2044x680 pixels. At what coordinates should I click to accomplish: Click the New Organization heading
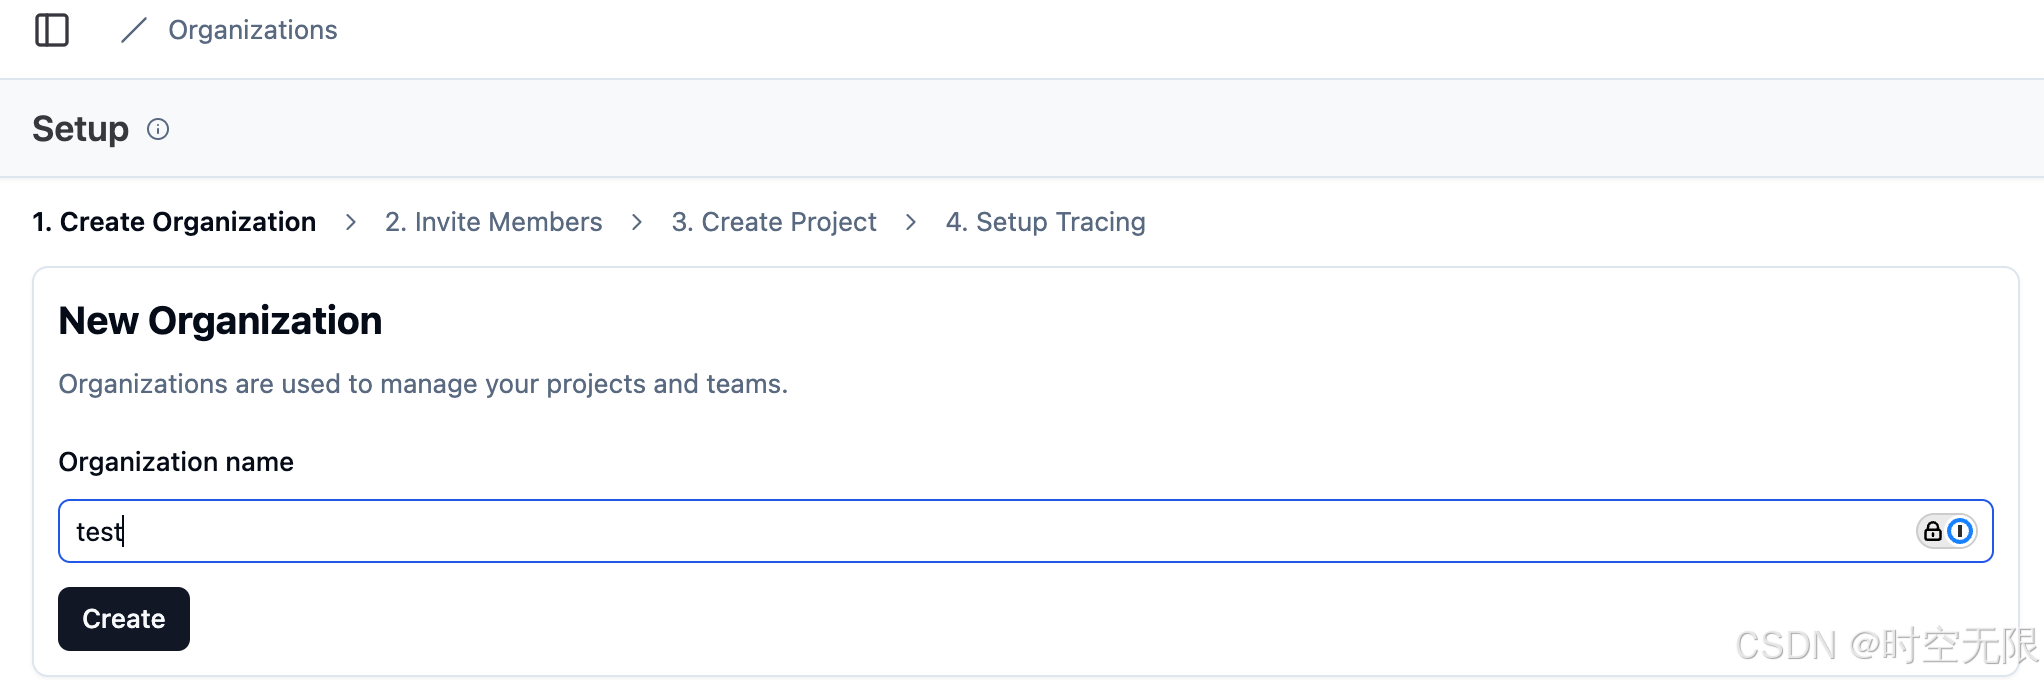[x=220, y=321]
